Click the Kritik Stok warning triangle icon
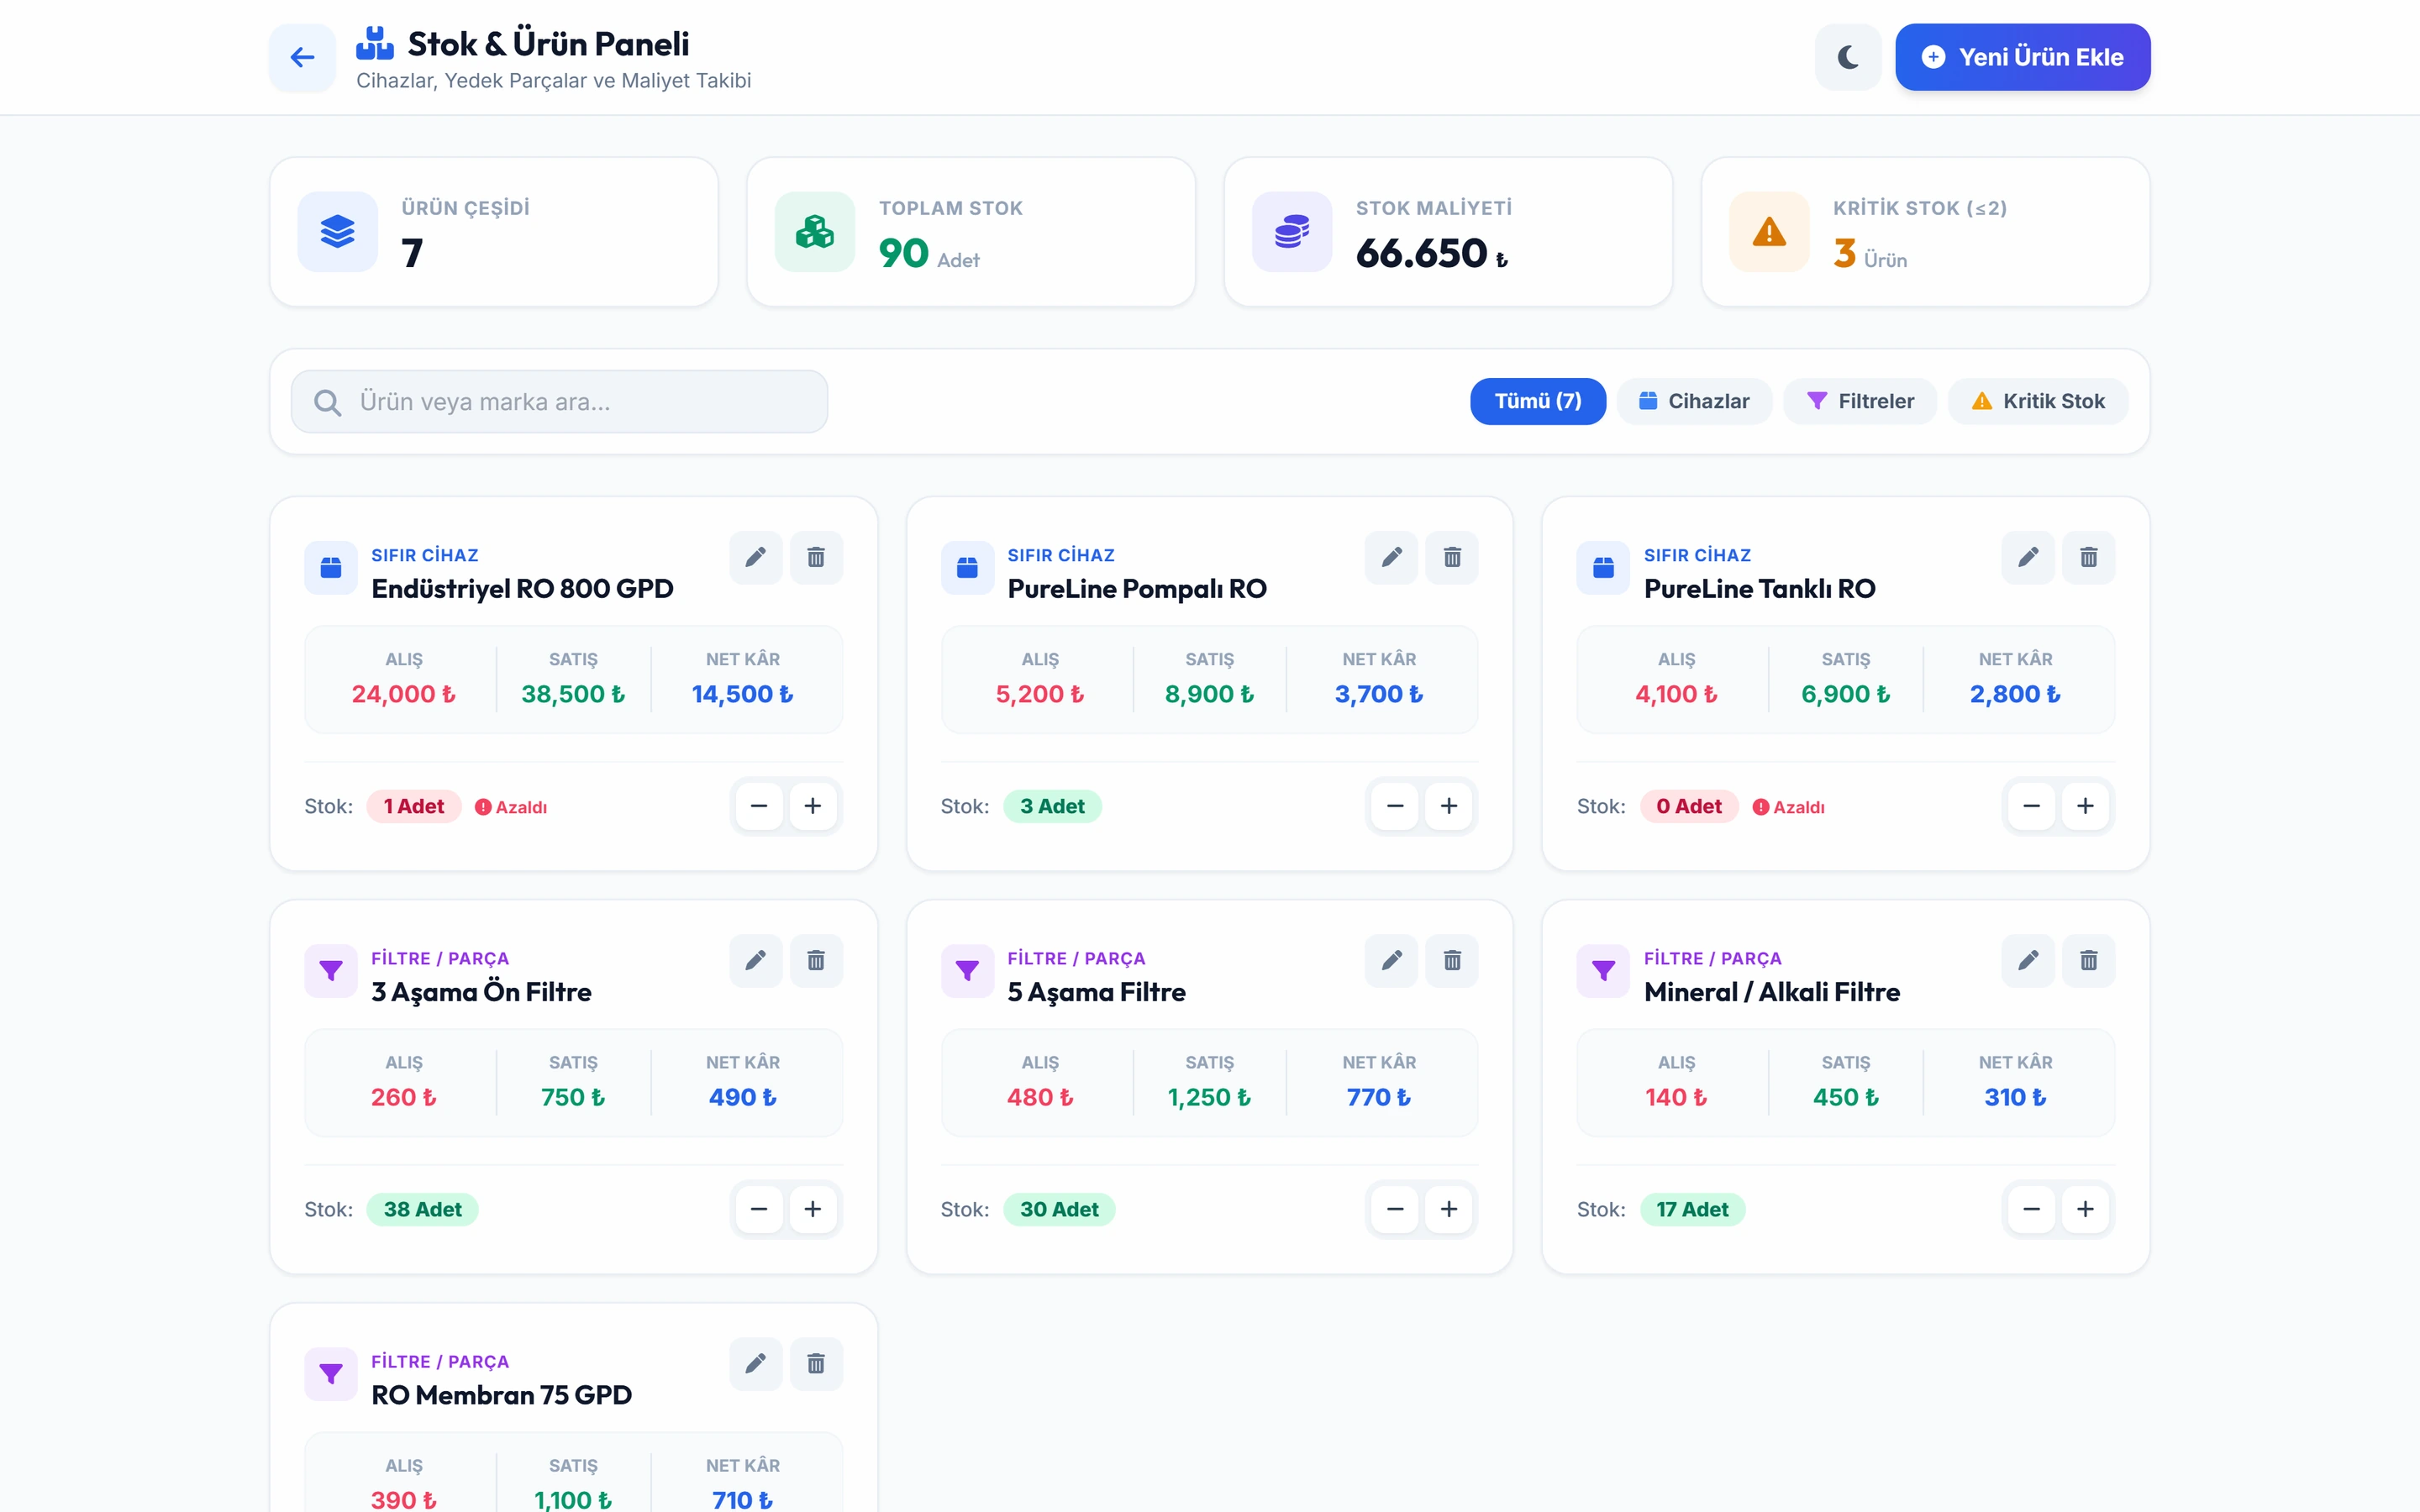2420x1512 pixels. 1769,232
